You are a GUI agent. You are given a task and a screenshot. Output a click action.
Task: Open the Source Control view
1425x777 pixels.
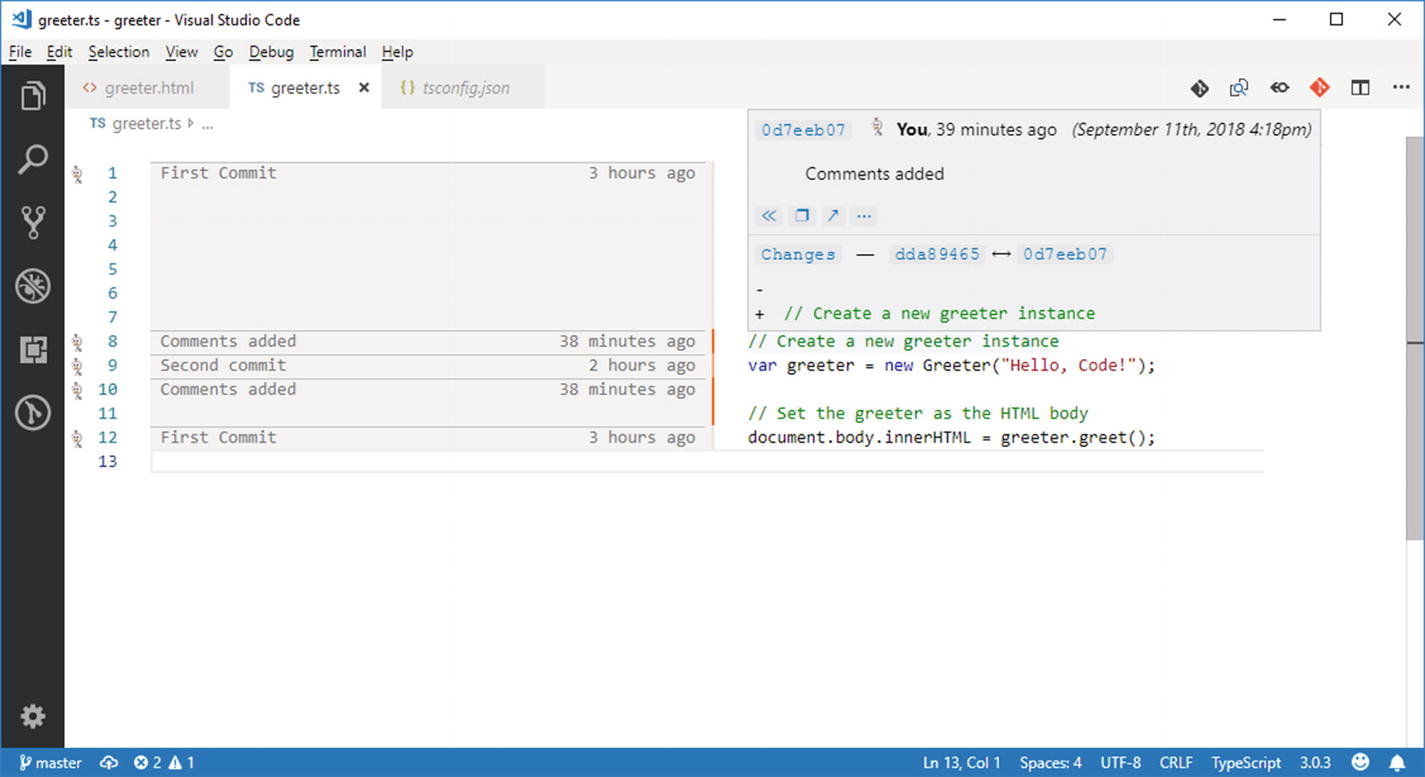pyautogui.click(x=32, y=223)
